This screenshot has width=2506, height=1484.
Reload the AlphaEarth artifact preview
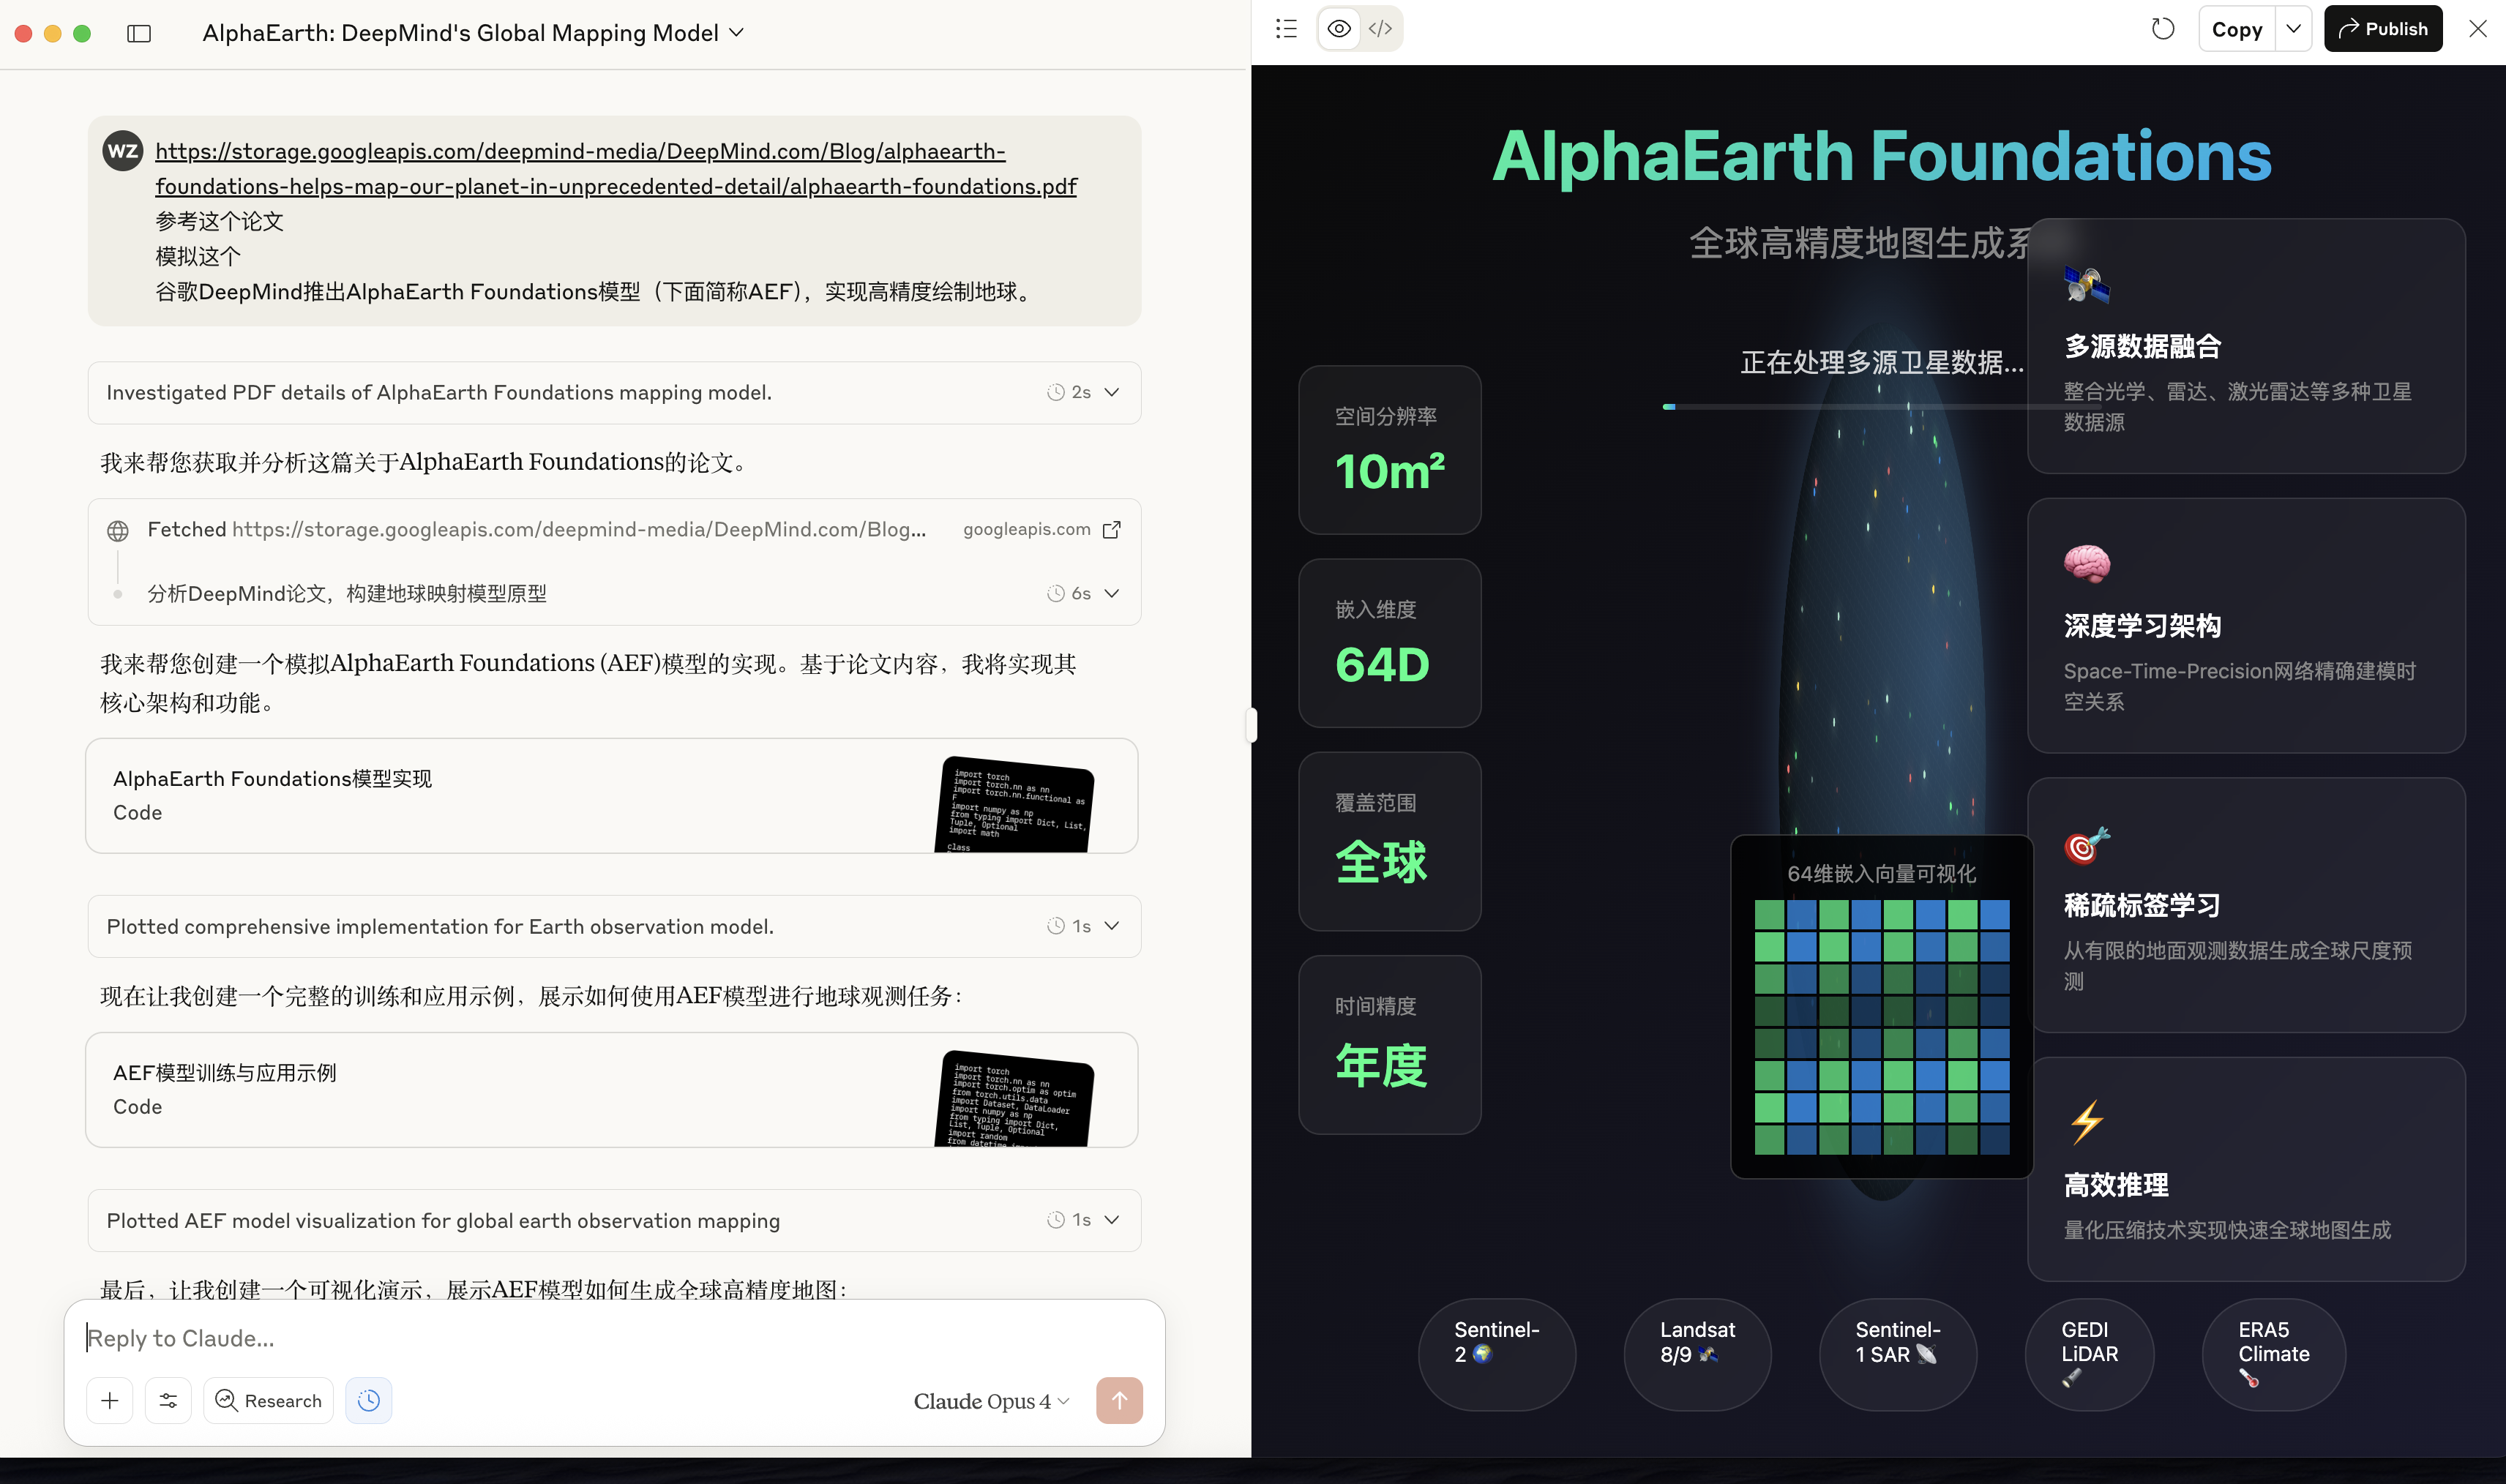2163,28
